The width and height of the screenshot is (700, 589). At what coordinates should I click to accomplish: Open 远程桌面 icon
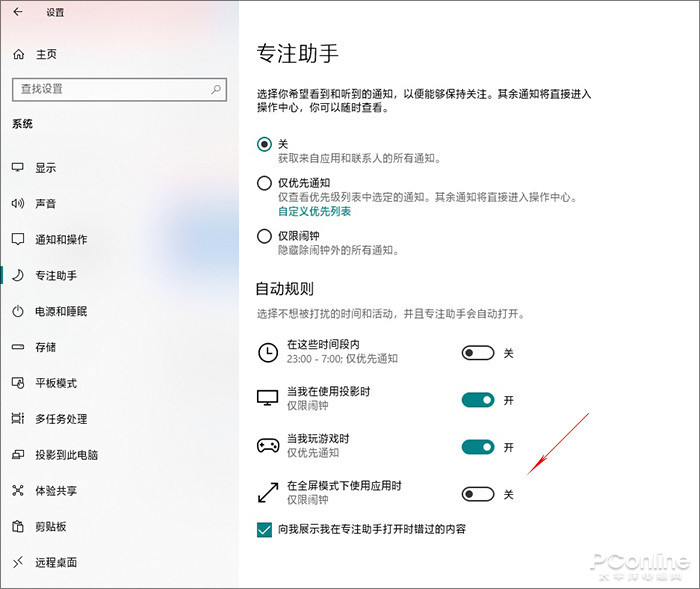pyautogui.click(x=17, y=562)
